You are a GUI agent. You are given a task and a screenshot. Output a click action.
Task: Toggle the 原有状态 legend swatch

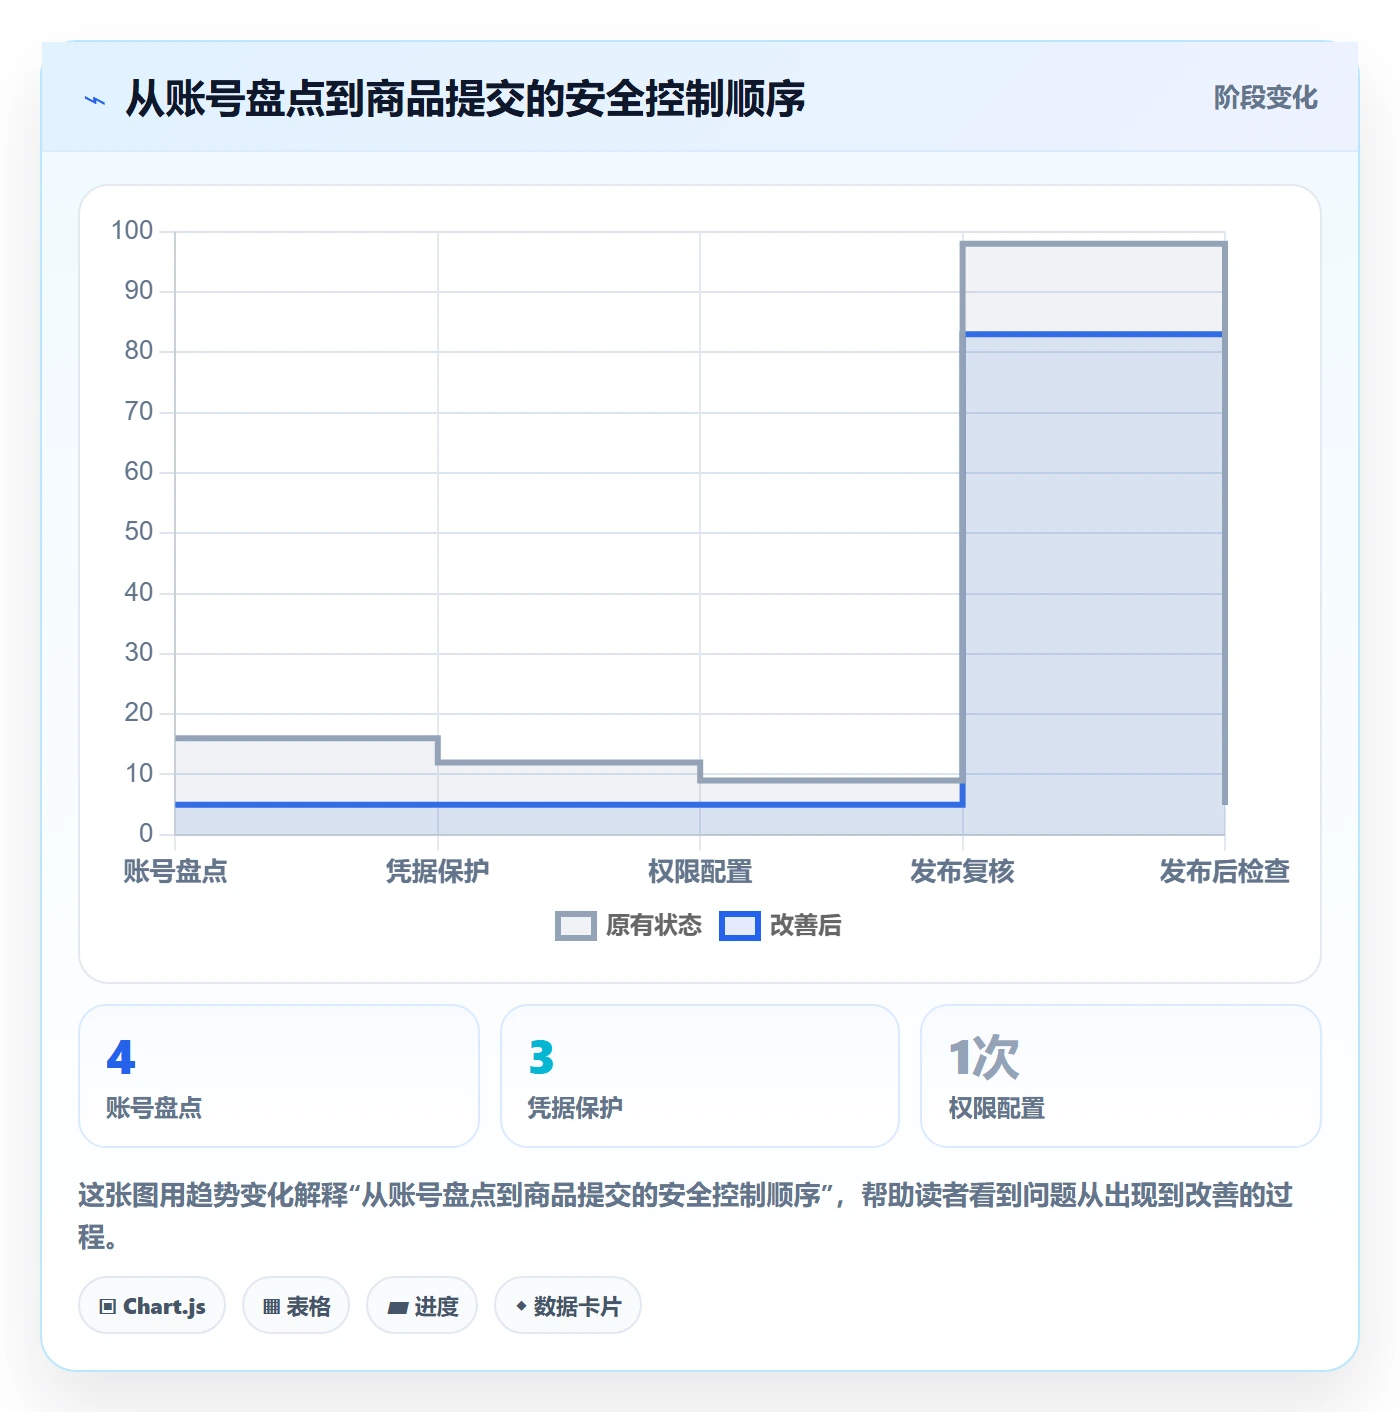point(576,926)
